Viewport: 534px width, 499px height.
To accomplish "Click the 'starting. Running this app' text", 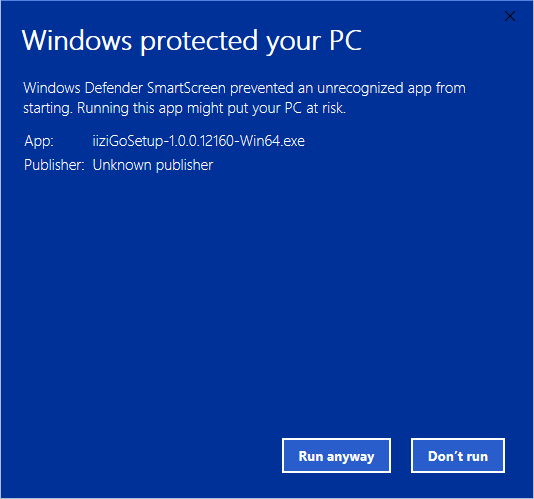I will 103,108.
